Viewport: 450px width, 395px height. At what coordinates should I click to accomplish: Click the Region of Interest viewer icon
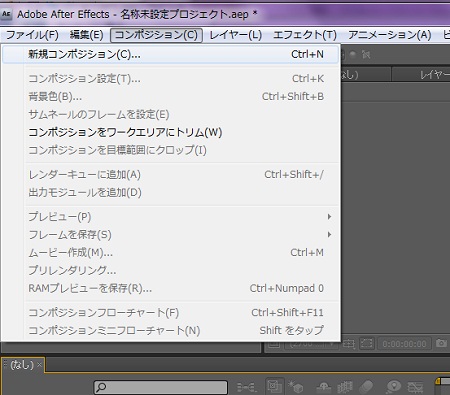click(367, 344)
